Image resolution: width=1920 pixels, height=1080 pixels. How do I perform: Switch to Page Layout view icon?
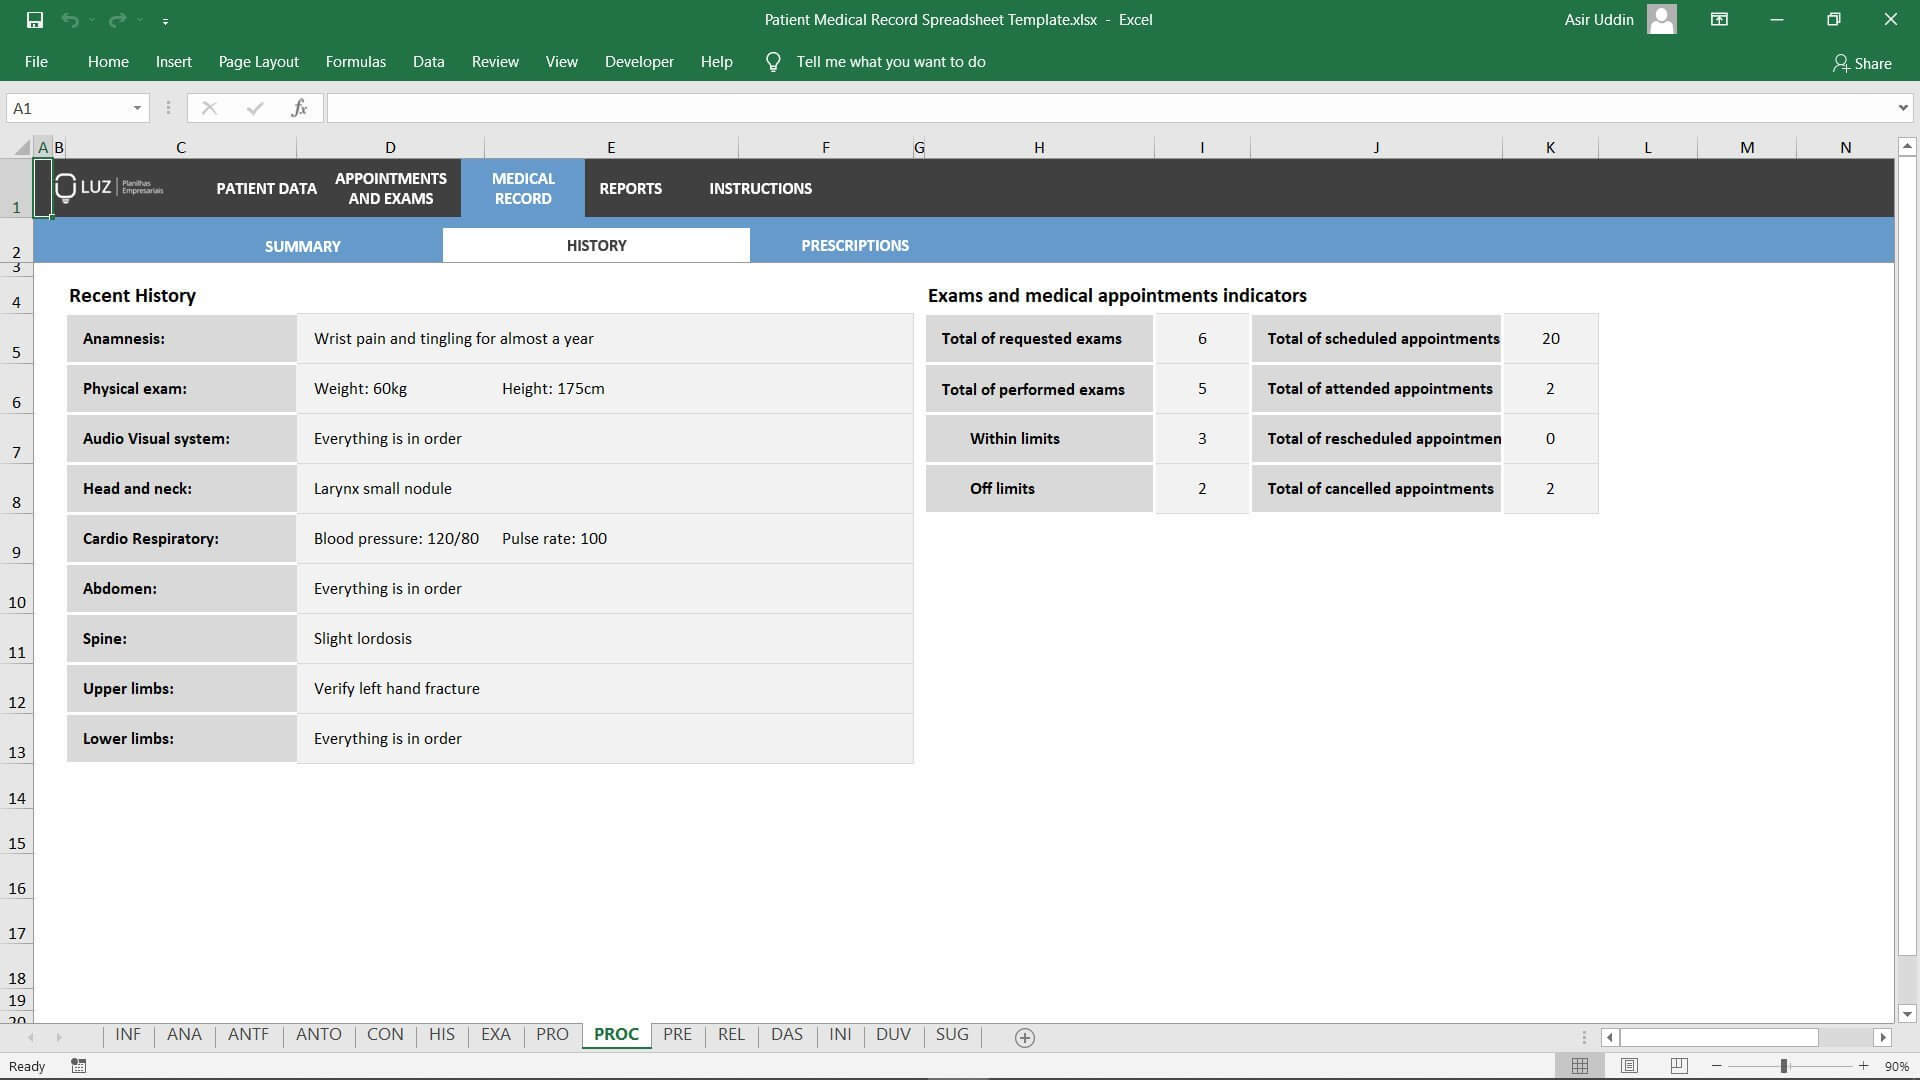1629,1066
